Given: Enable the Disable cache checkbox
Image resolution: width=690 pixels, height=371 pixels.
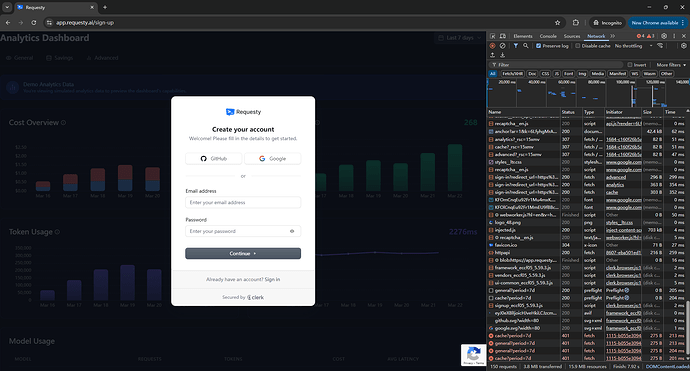Looking at the screenshot, I should 577,46.
